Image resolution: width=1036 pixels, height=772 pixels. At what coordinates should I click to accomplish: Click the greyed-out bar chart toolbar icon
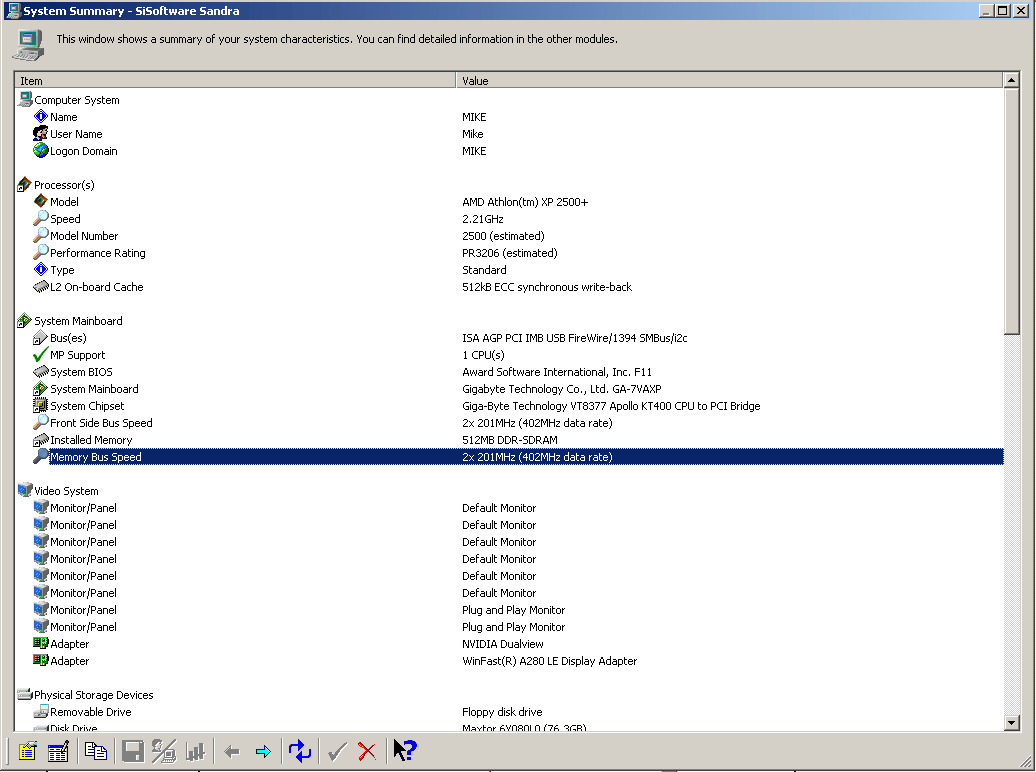tap(196, 752)
